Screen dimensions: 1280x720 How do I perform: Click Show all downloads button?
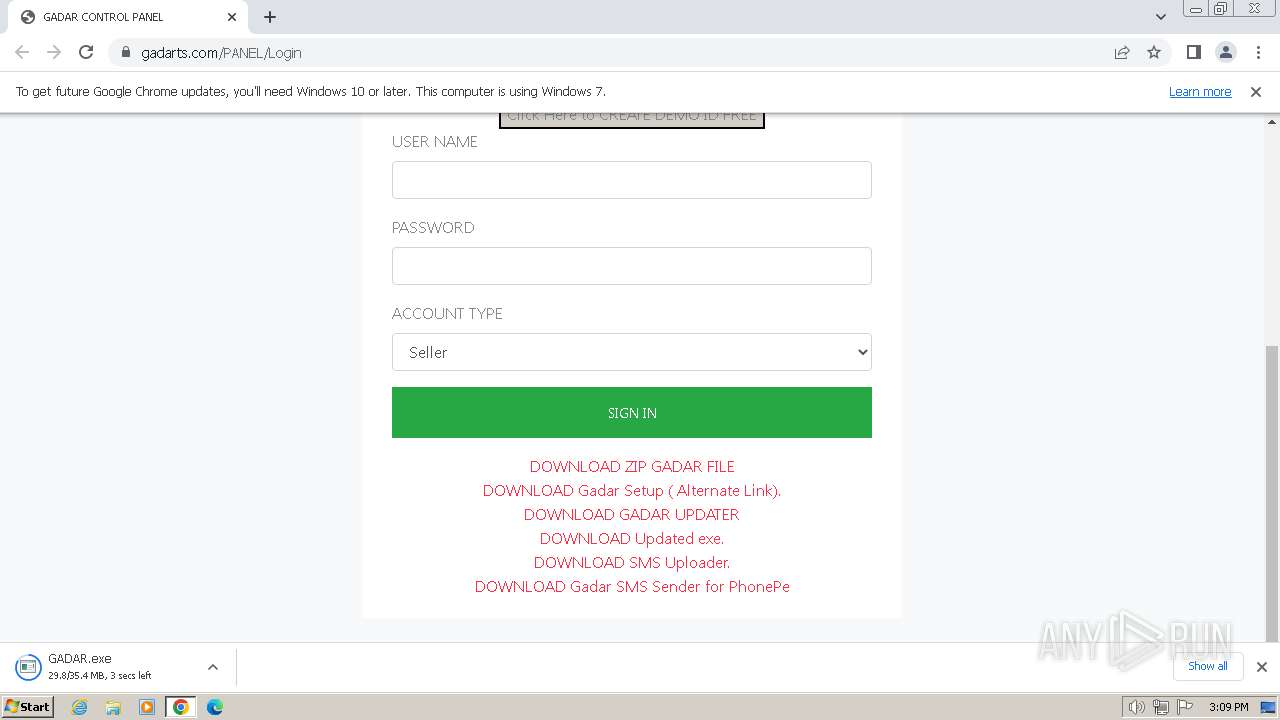(x=1207, y=666)
